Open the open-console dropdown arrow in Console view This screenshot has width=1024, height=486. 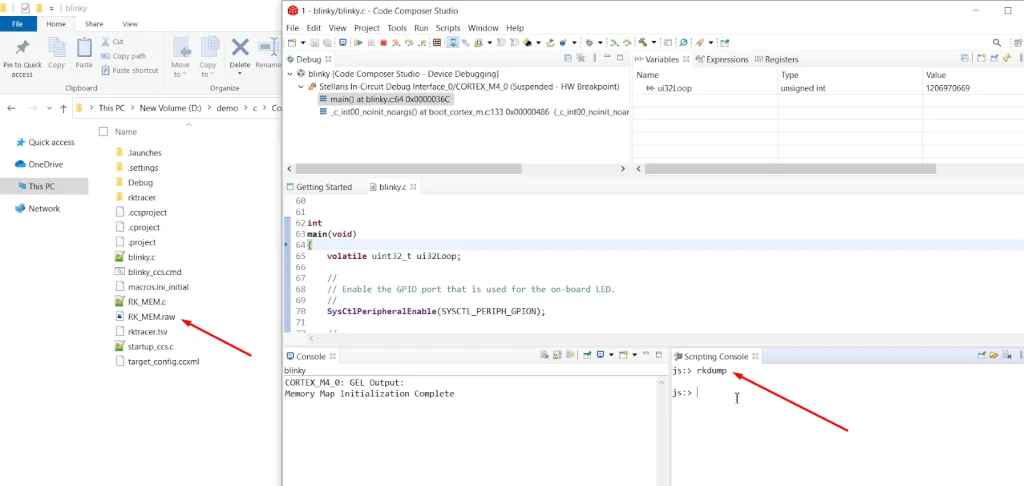click(635, 355)
